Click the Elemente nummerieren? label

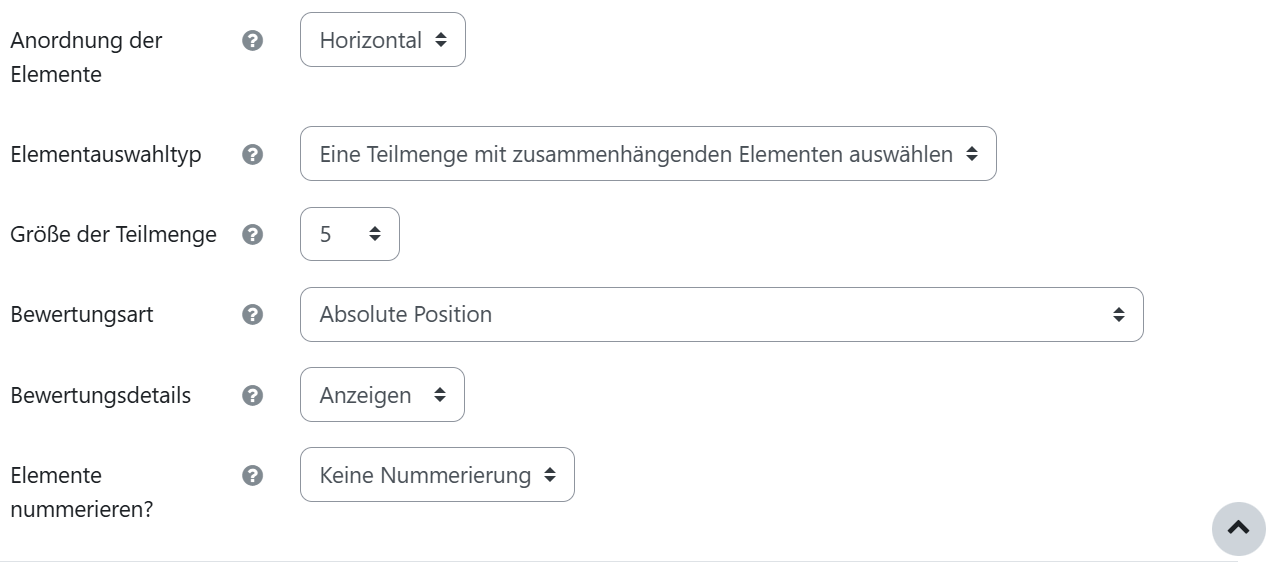(x=82, y=492)
